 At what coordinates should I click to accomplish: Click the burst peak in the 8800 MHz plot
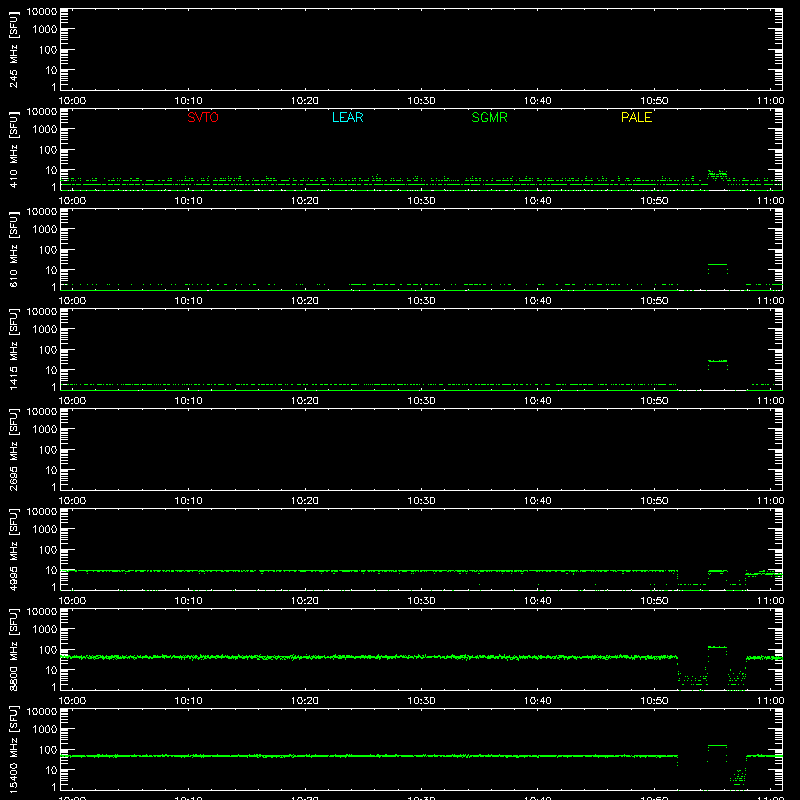tap(717, 647)
